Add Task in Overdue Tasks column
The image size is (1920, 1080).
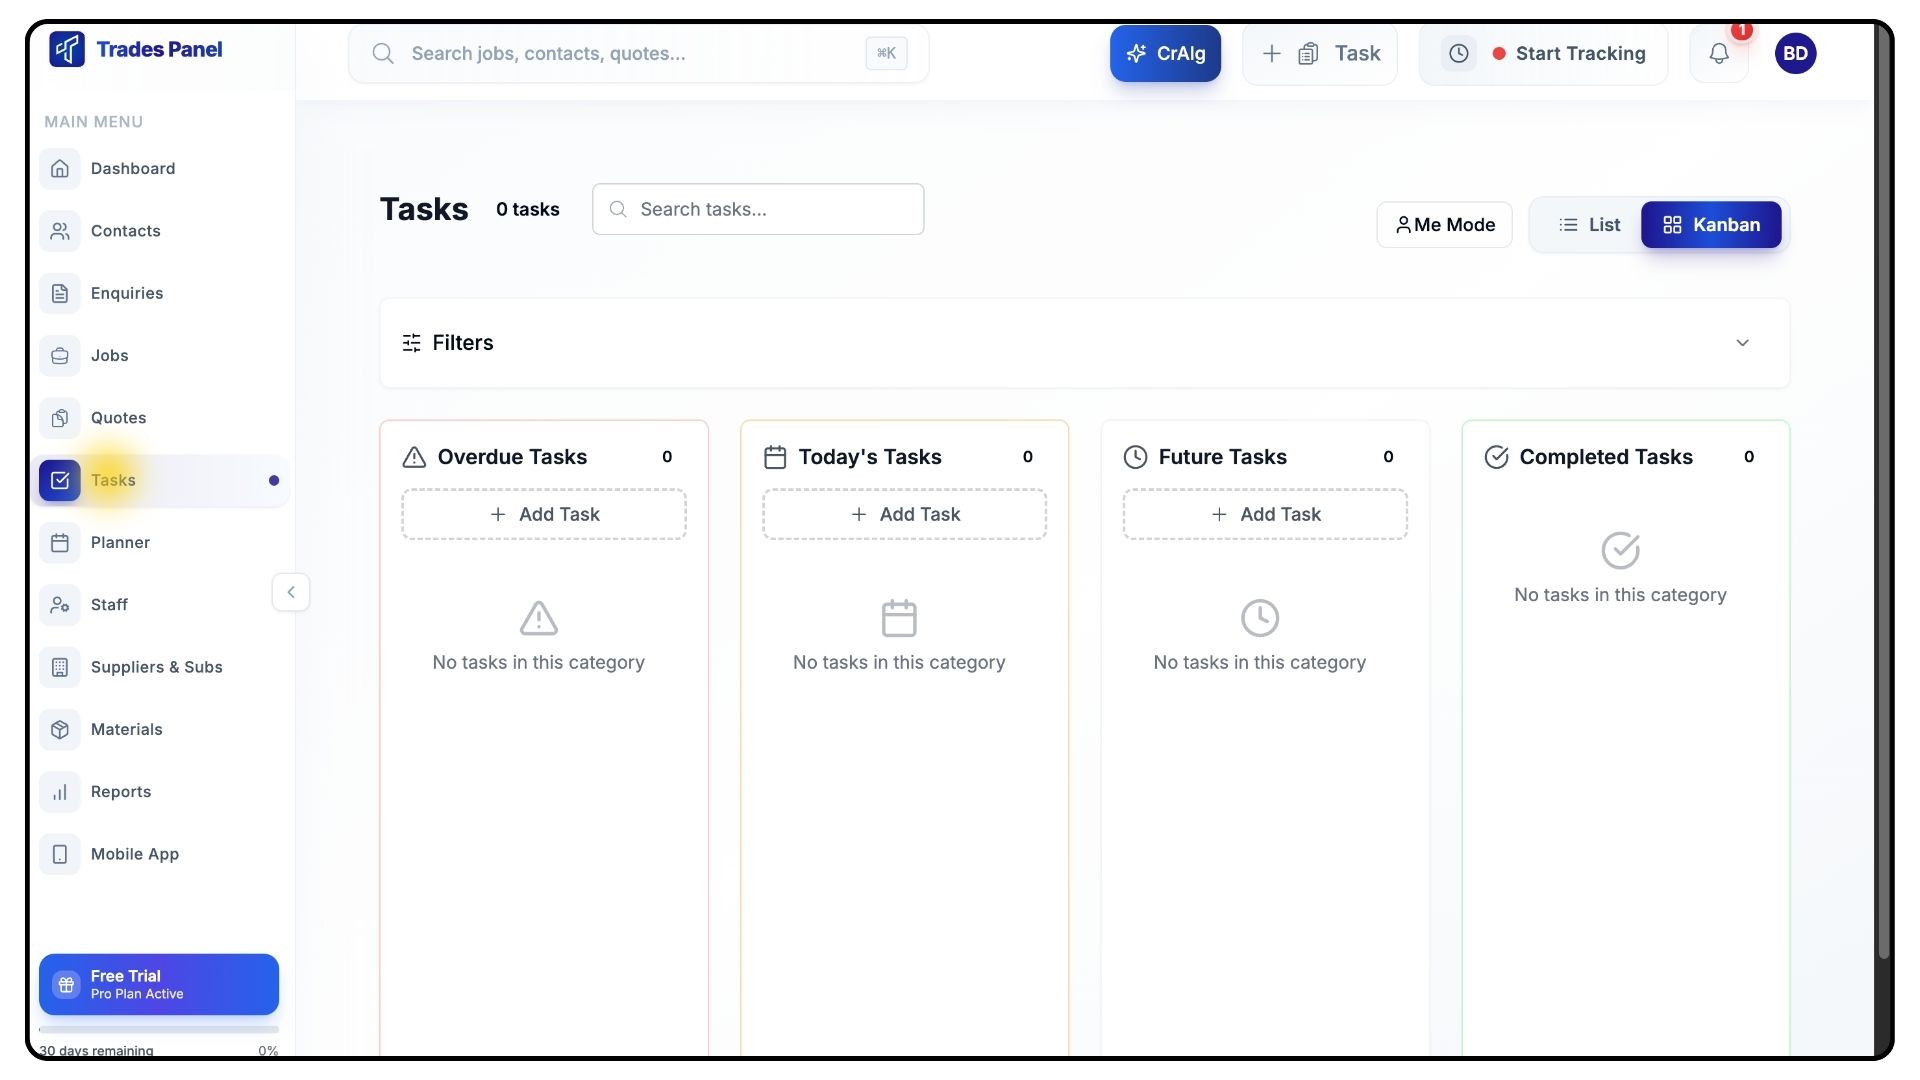coord(544,514)
